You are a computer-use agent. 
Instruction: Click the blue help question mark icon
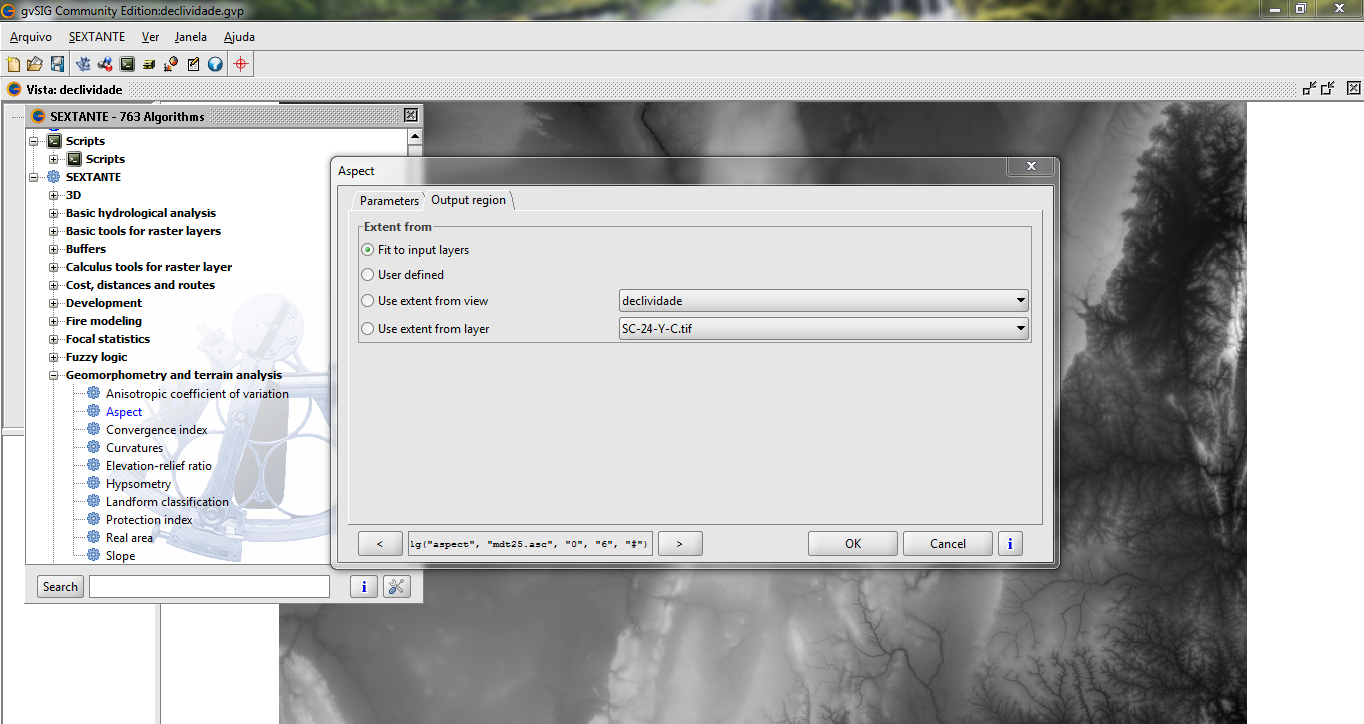215,64
